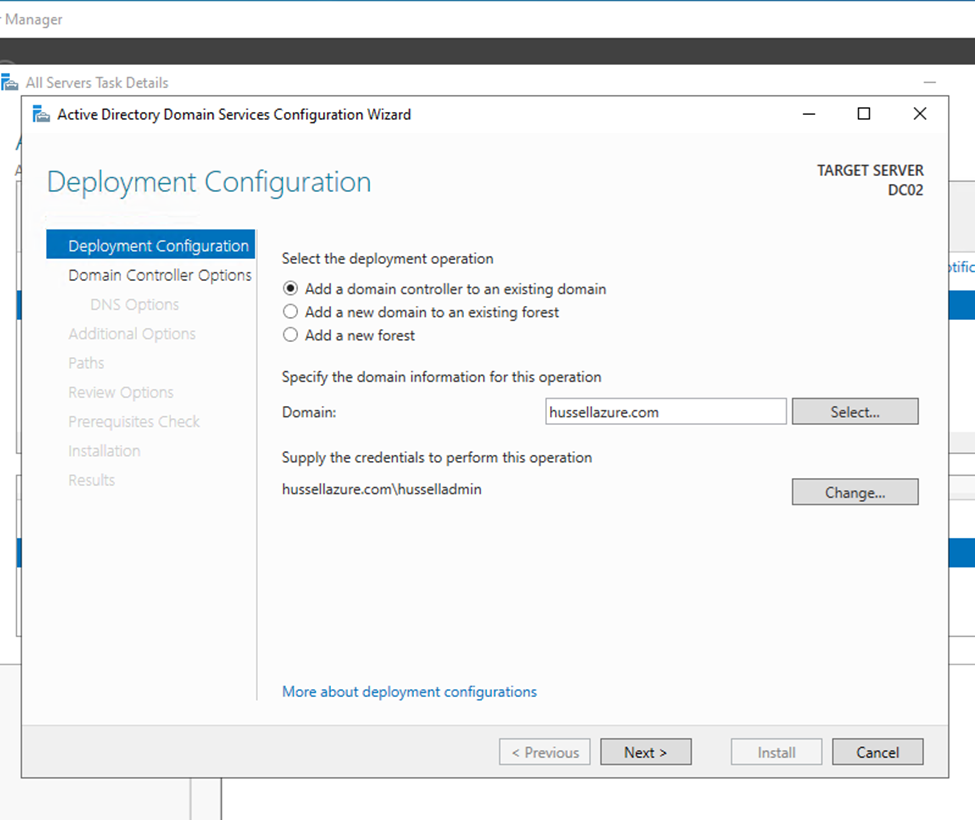Select "Add a domain controller to an existing domain"
Screen dimensions: 975x820
[x=290, y=289]
